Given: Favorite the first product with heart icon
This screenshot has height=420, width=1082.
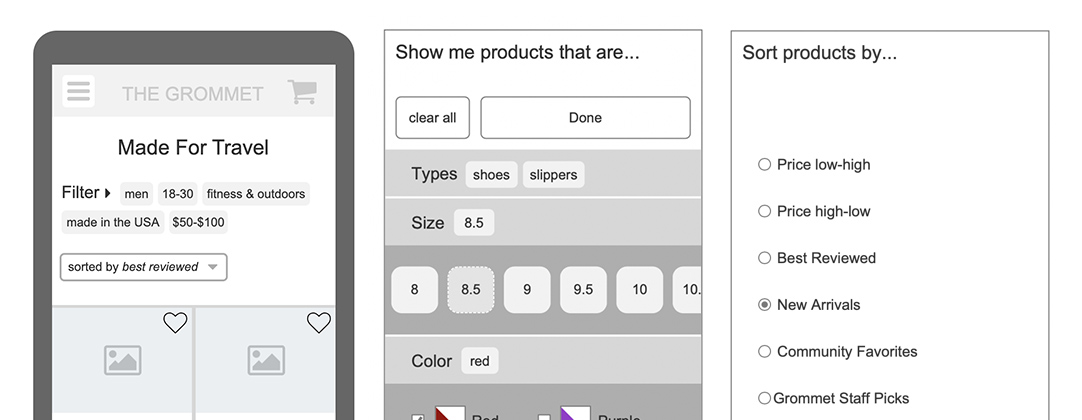Looking at the screenshot, I should pos(175,322).
